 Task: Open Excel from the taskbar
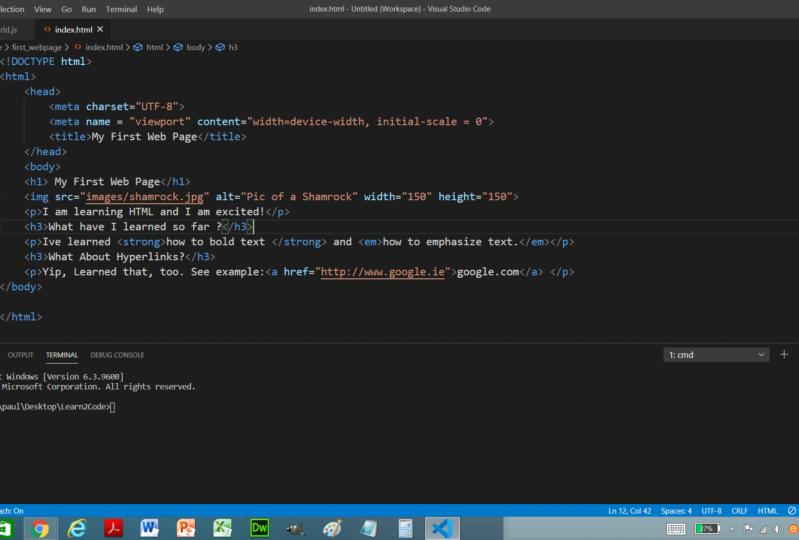pyautogui.click(x=223, y=528)
